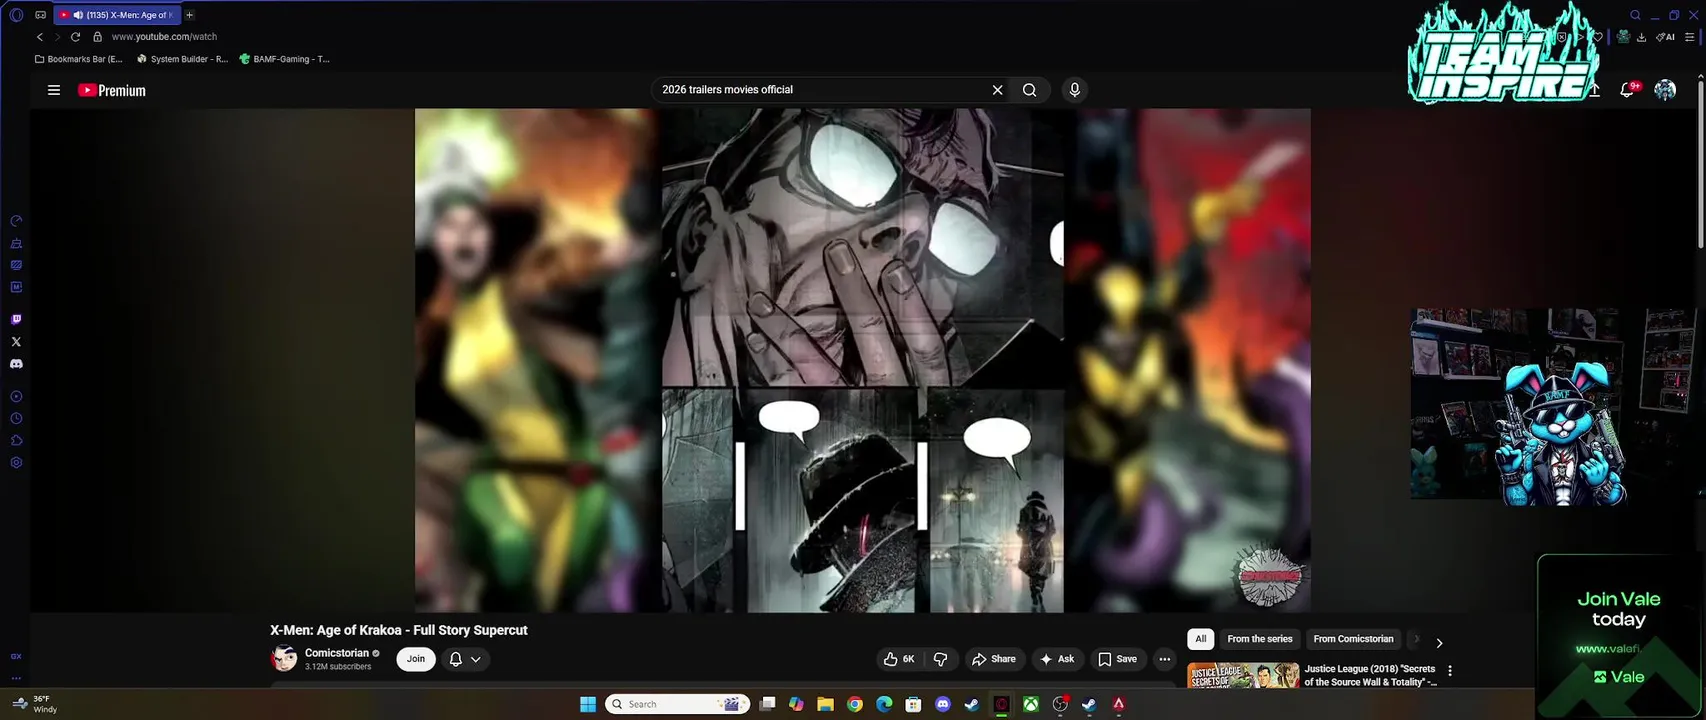Select the From Comicstorian chip
Screen dimensions: 1706x720
1353,639
